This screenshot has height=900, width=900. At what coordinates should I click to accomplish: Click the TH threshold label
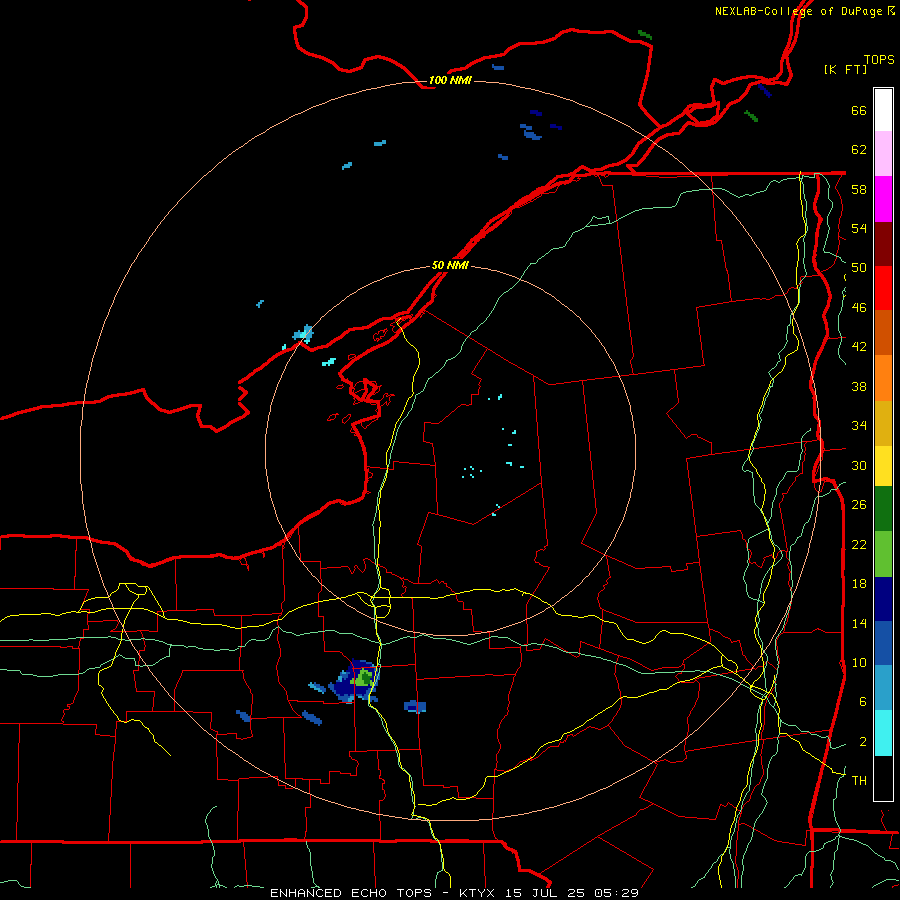(859, 781)
